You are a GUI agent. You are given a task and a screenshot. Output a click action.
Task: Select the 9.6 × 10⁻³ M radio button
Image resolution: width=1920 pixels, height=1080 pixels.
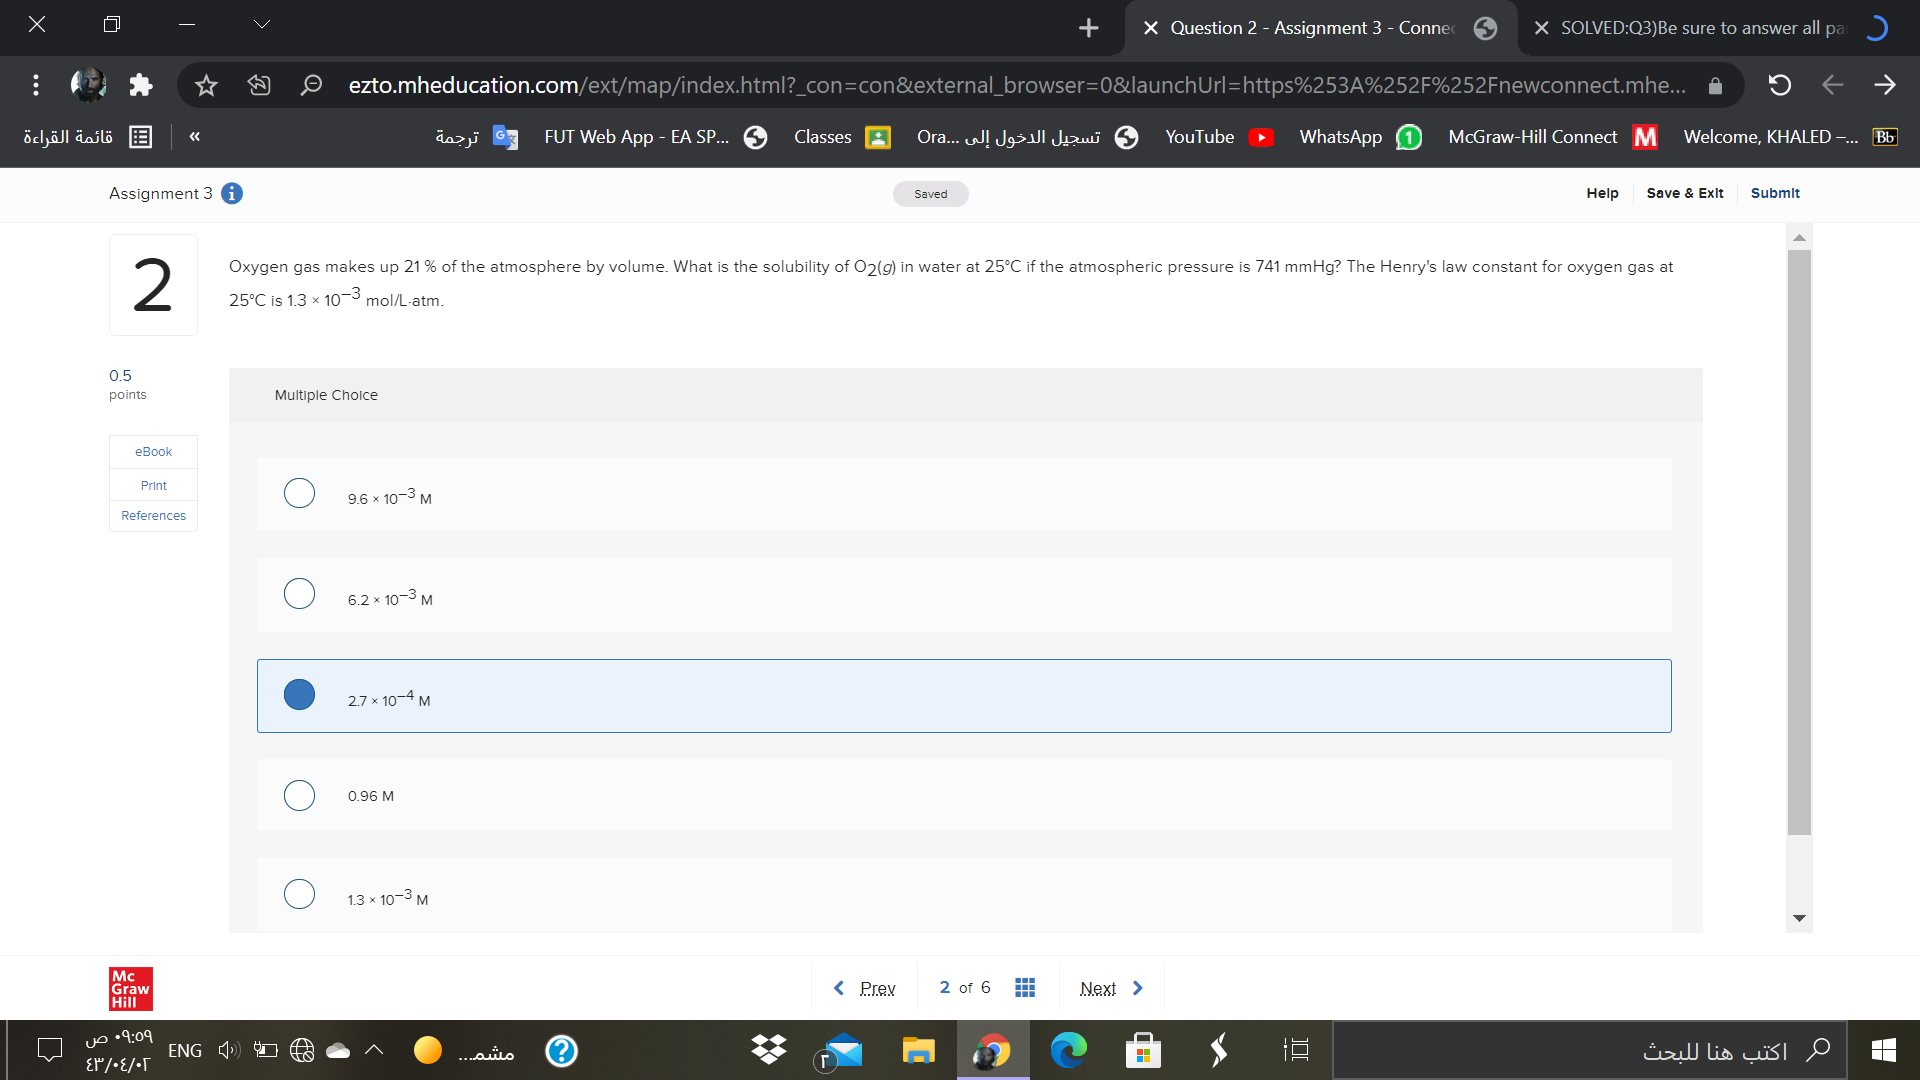pos(298,495)
